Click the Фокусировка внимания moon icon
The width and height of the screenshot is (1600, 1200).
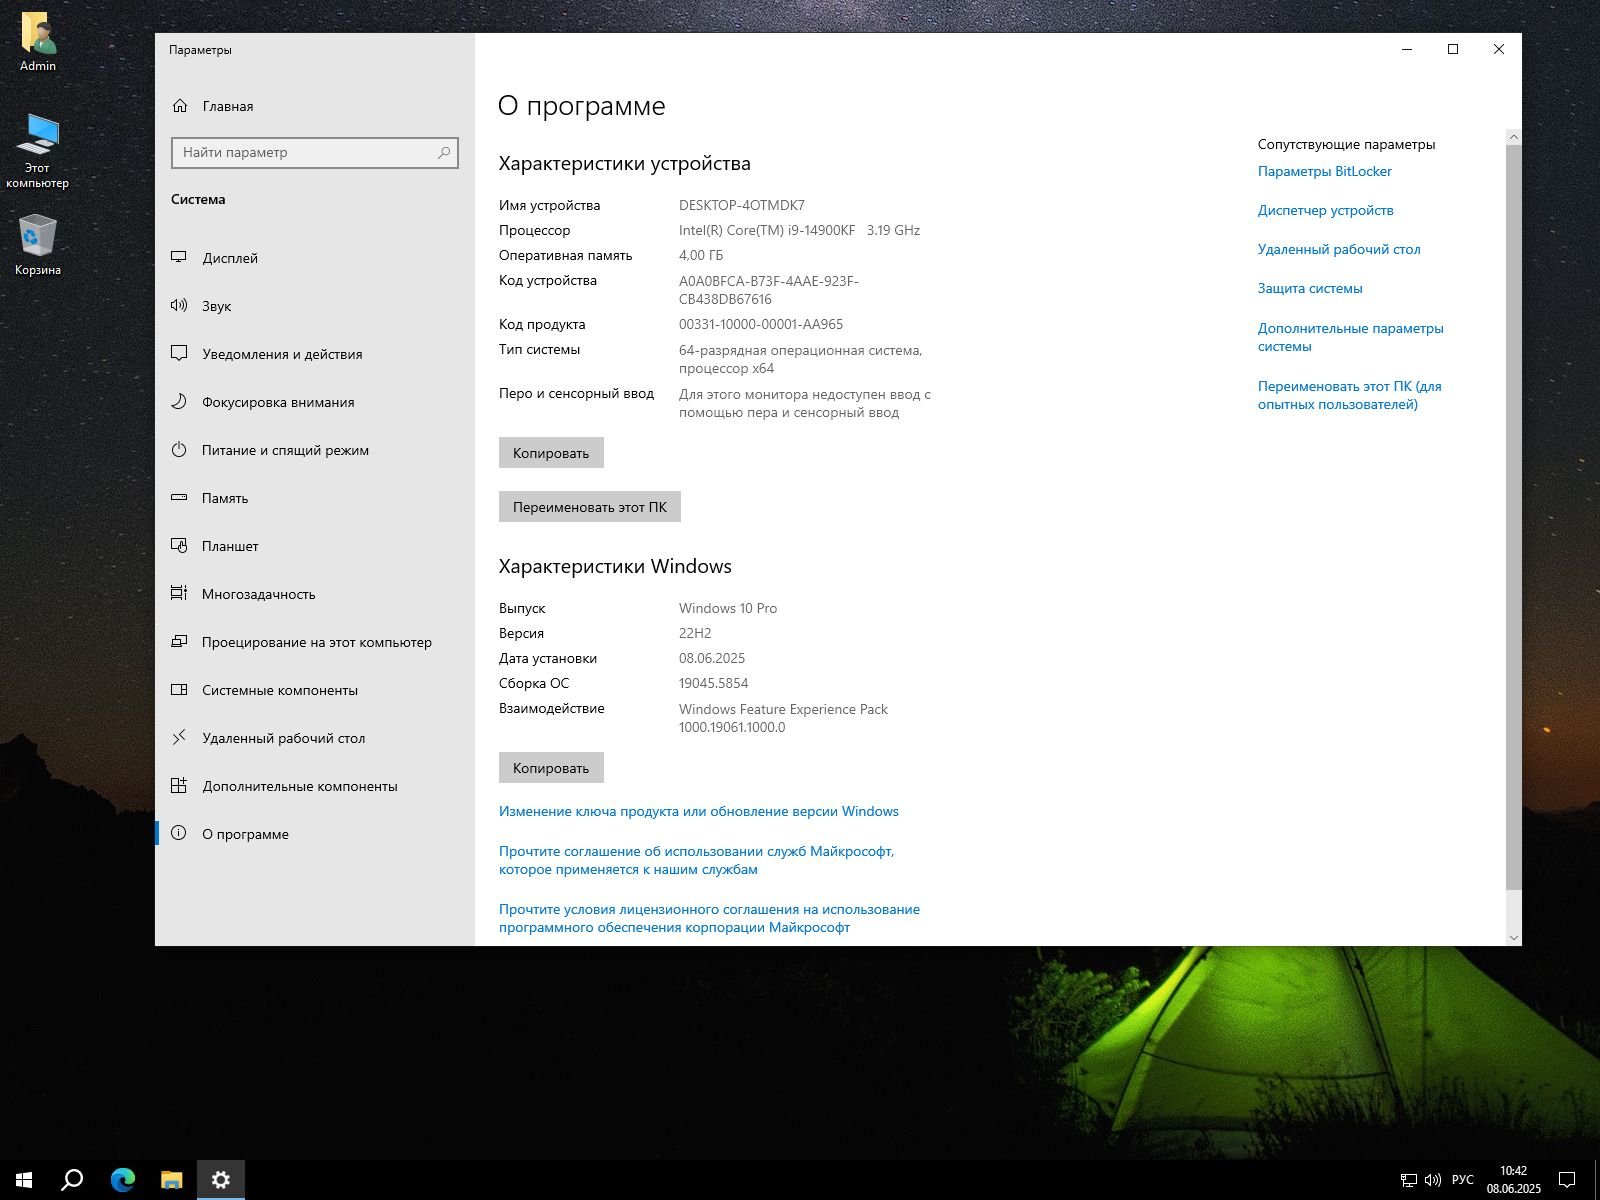179,402
